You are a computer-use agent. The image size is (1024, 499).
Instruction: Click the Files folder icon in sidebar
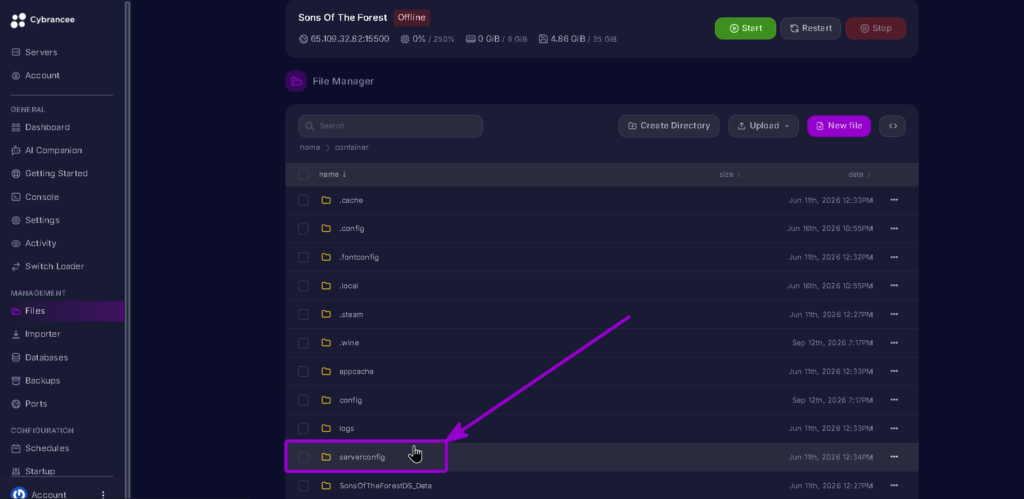tap(16, 311)
